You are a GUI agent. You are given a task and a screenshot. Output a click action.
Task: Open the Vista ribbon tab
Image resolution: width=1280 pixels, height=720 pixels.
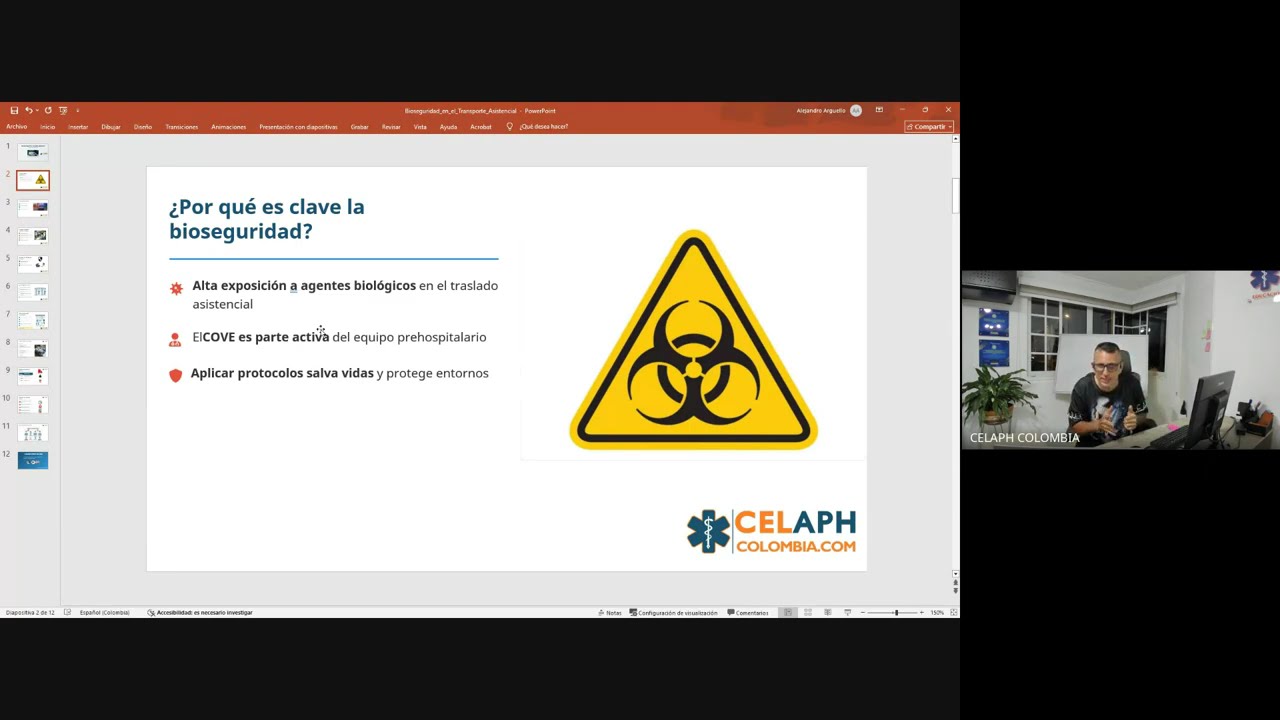(420, 127)
